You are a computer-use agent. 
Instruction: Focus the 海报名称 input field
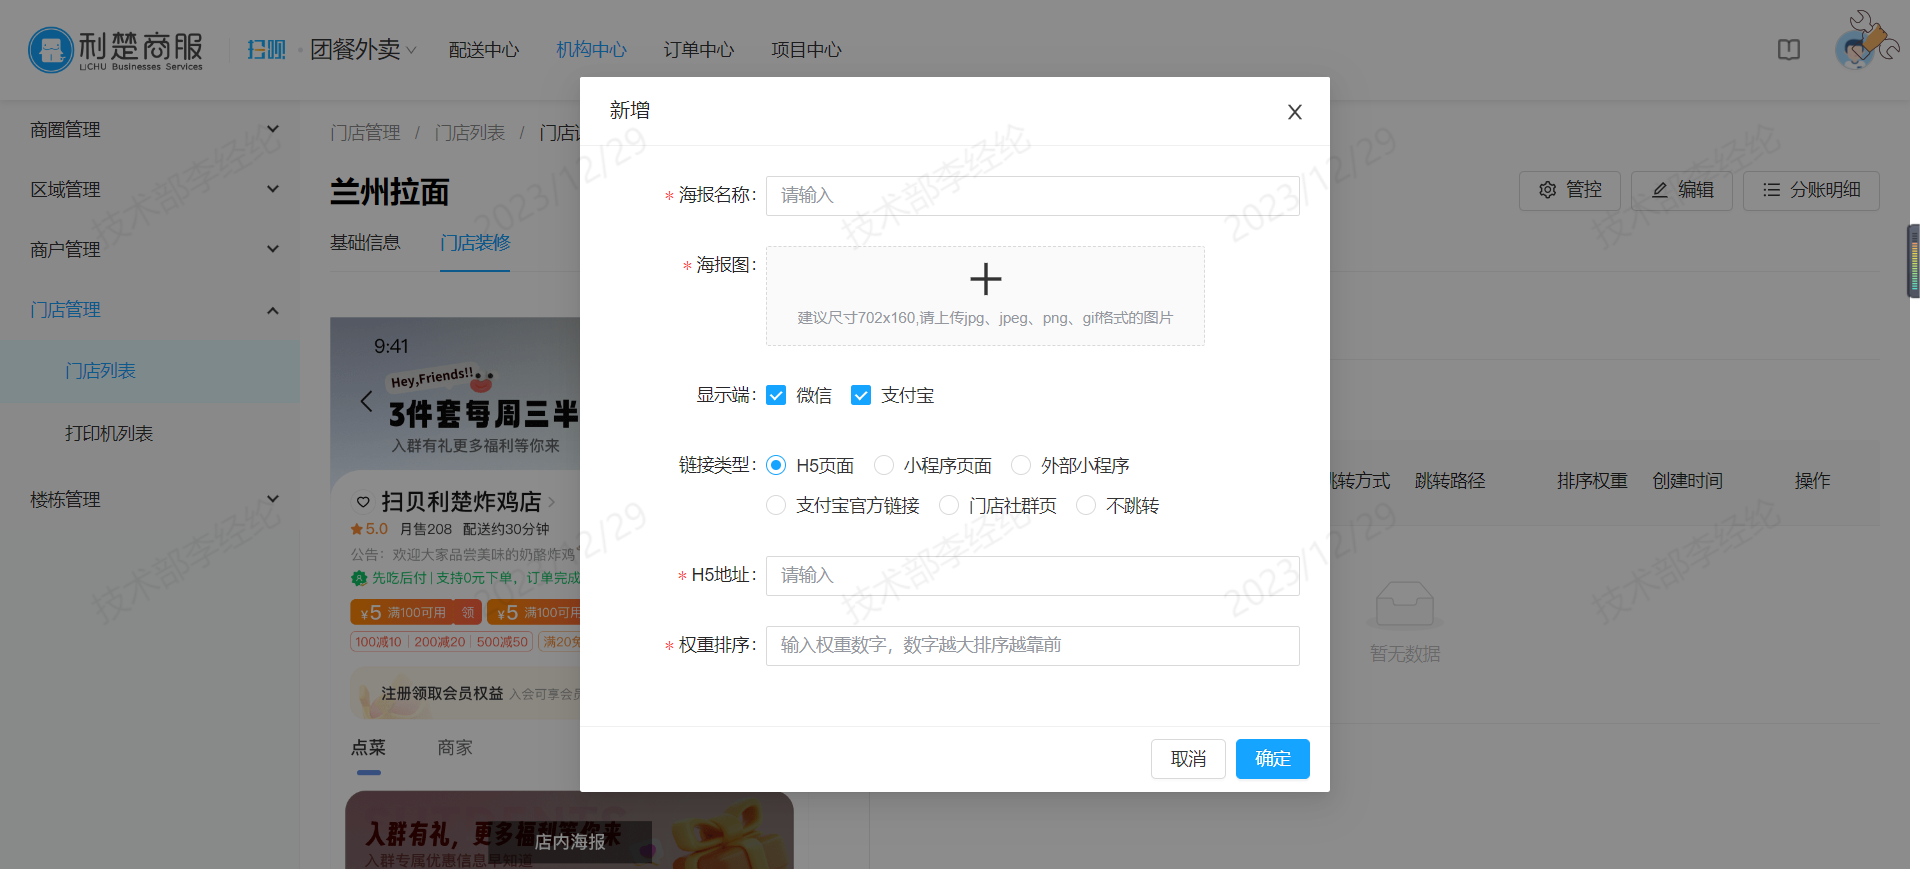click(x=1032, y=196)
